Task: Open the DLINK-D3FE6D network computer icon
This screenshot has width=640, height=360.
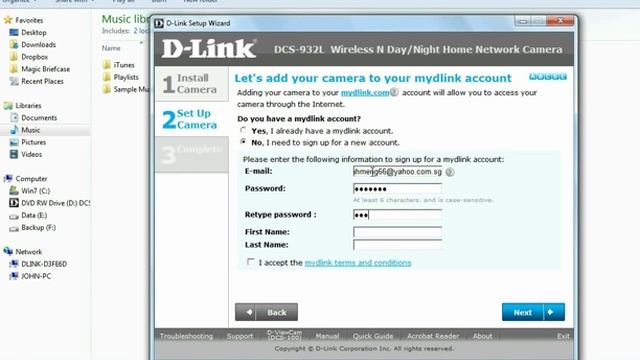Action: point(14,264)
